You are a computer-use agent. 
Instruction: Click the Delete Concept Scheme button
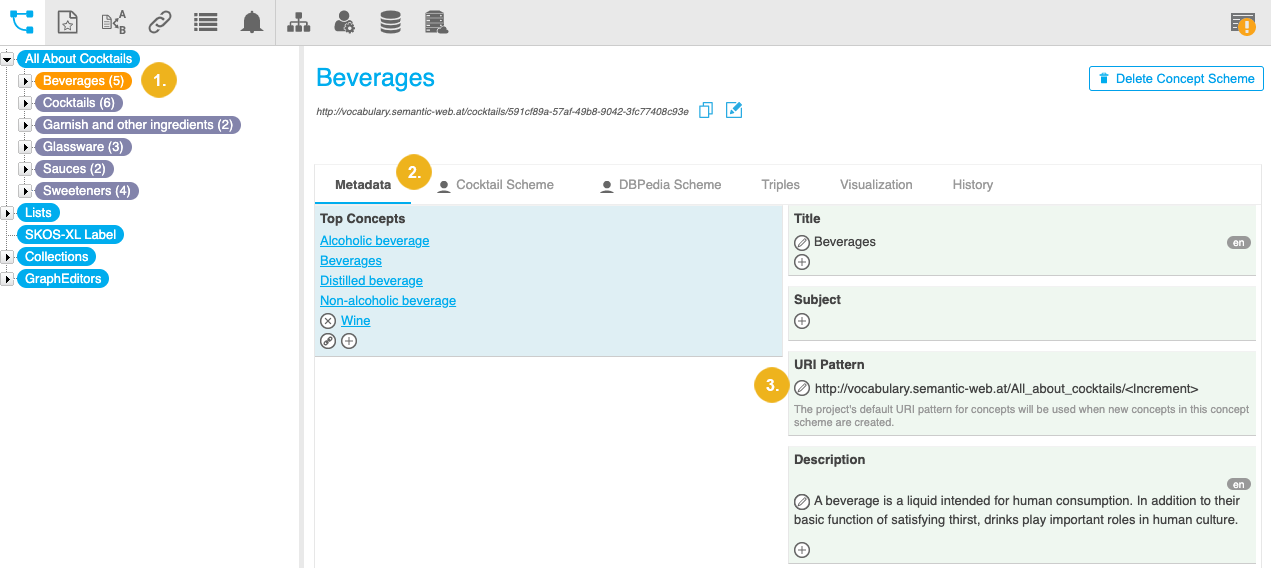(x=1176, y=79)
